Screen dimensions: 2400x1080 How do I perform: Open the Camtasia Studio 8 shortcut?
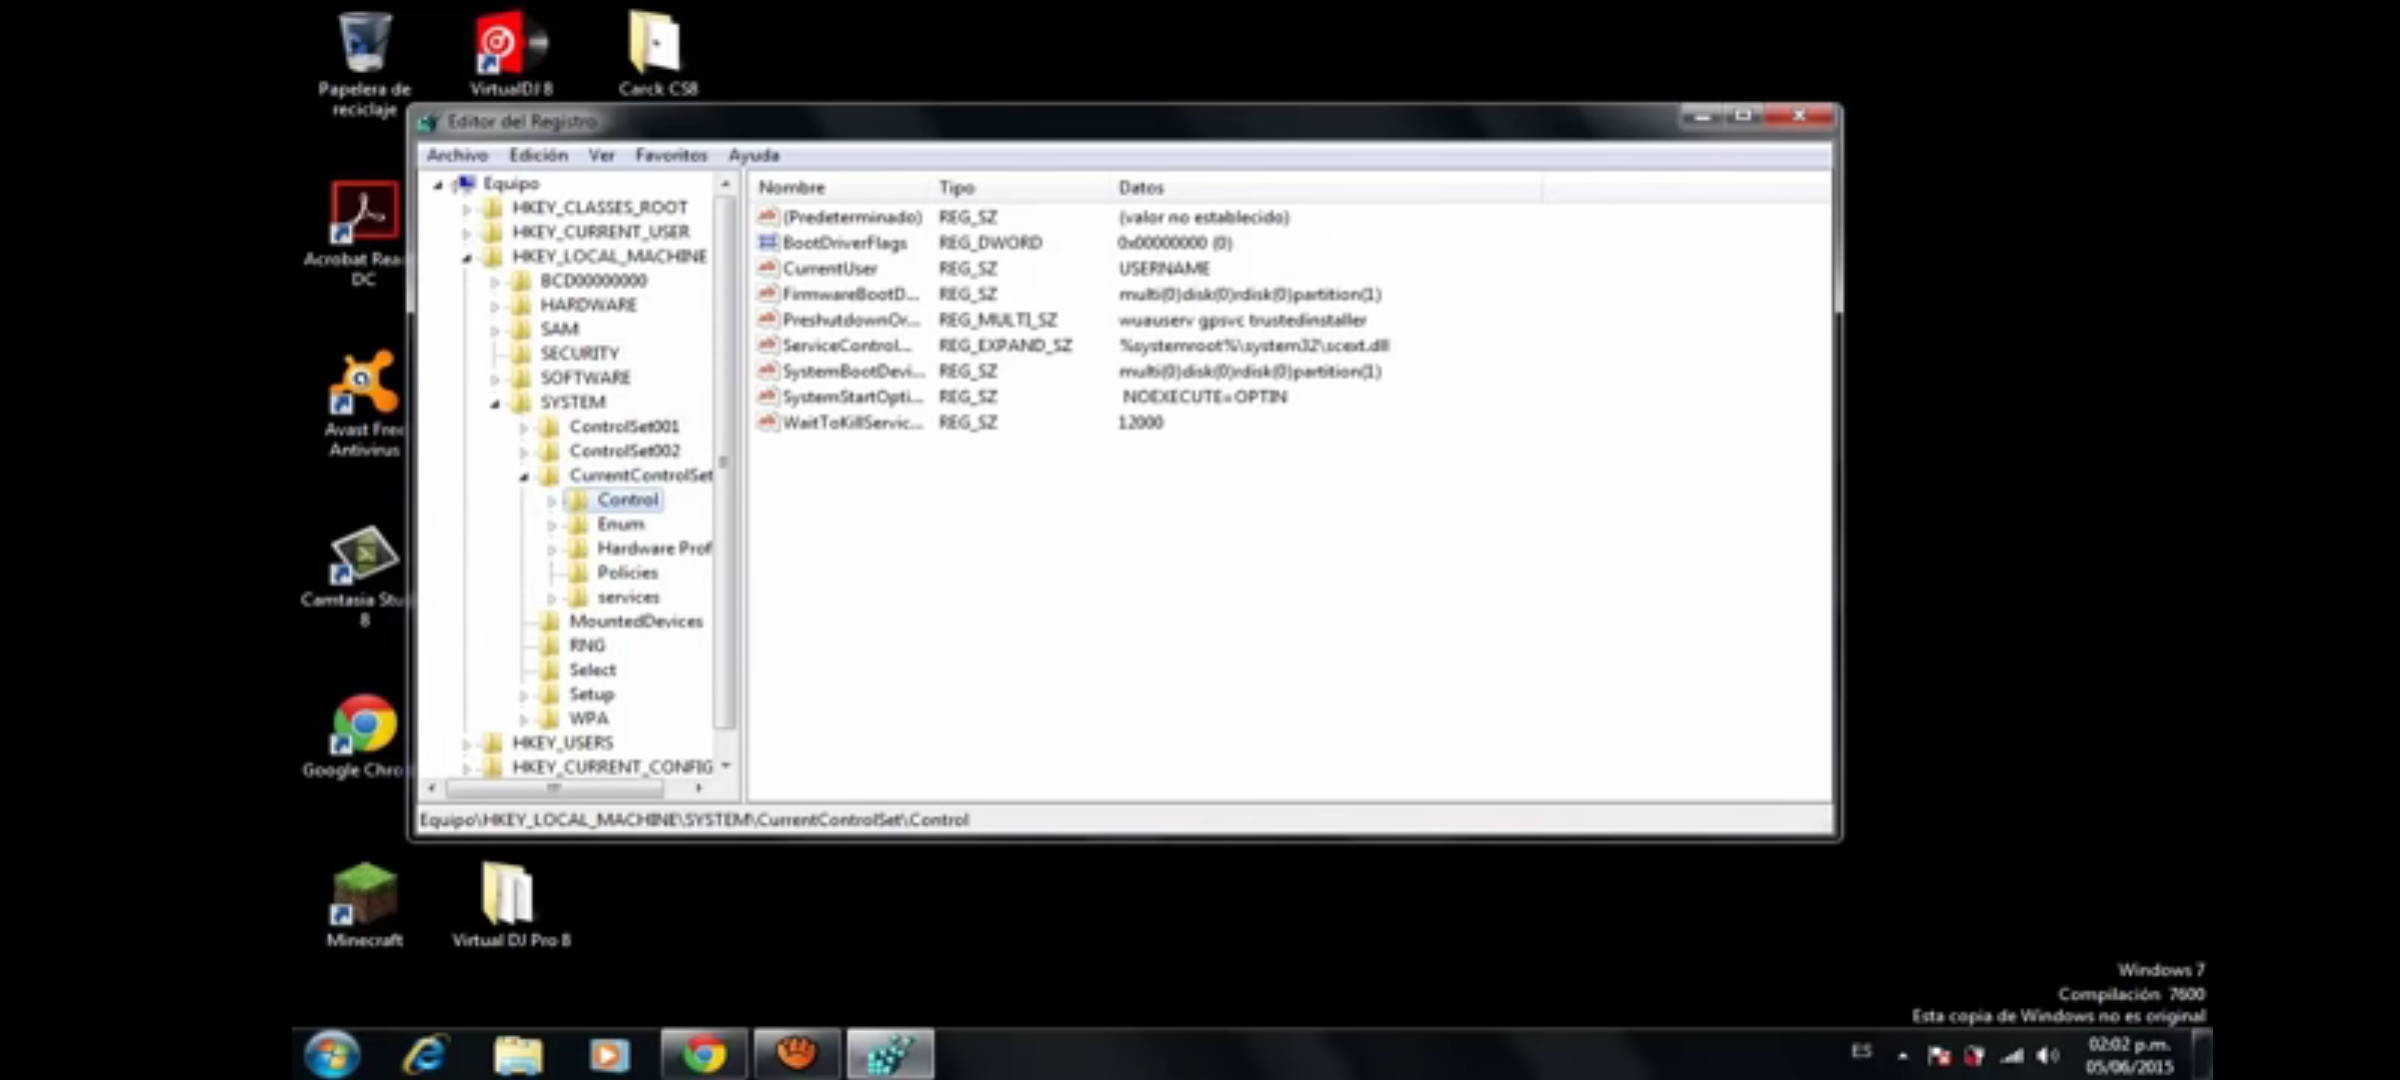click(364, 555)
